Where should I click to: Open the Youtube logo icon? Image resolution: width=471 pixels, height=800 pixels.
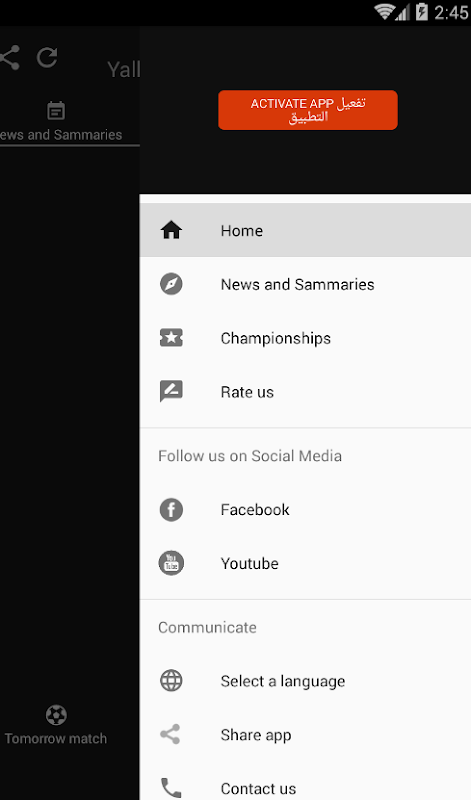tap(171, 563)
